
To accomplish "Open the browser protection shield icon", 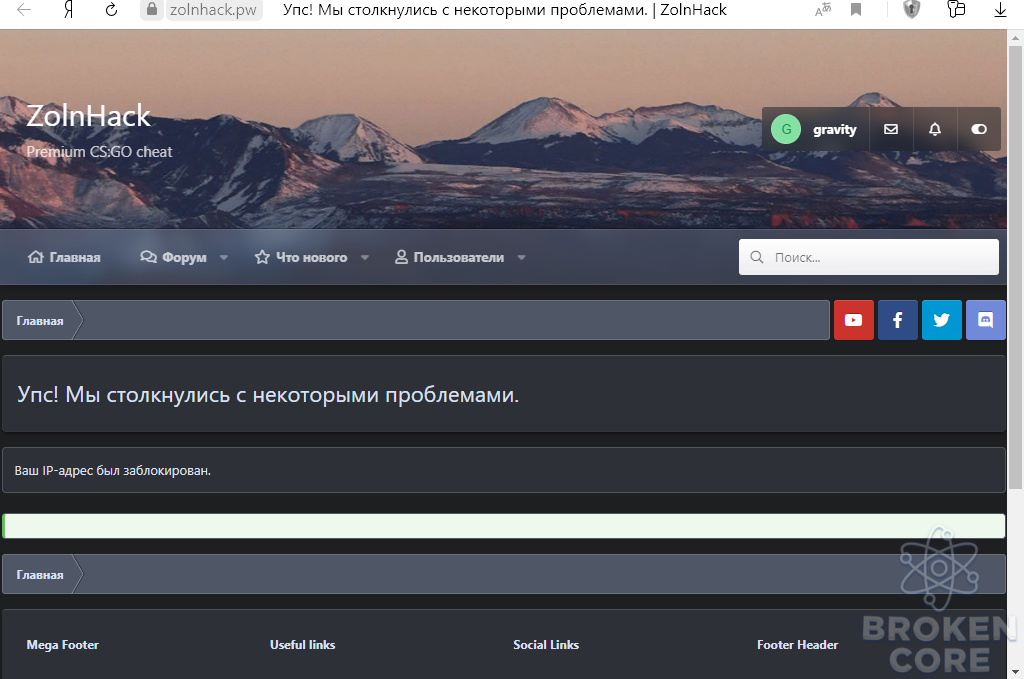I will coord(912,9).
